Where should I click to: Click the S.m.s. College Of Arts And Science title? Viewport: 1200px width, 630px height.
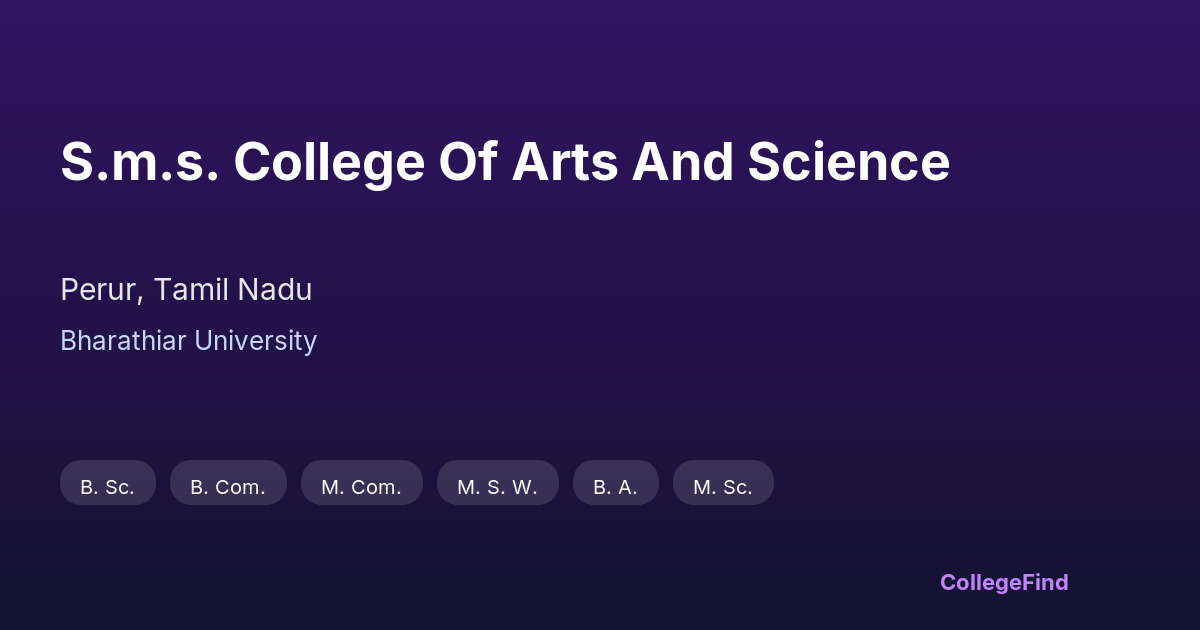(x=505, y=162)
